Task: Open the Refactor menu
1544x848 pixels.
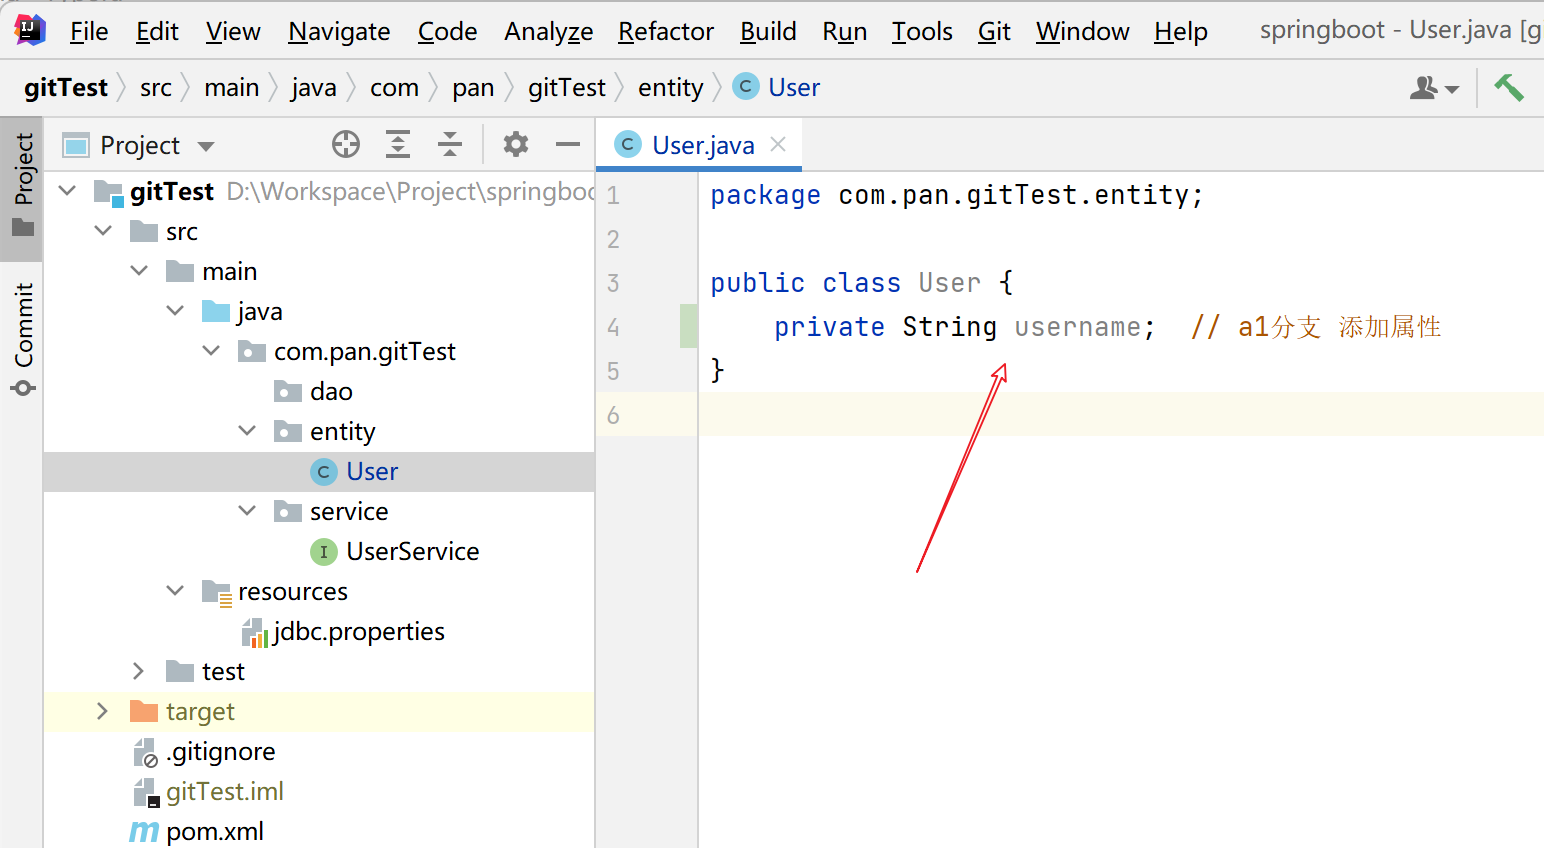Action: [665, 32]
